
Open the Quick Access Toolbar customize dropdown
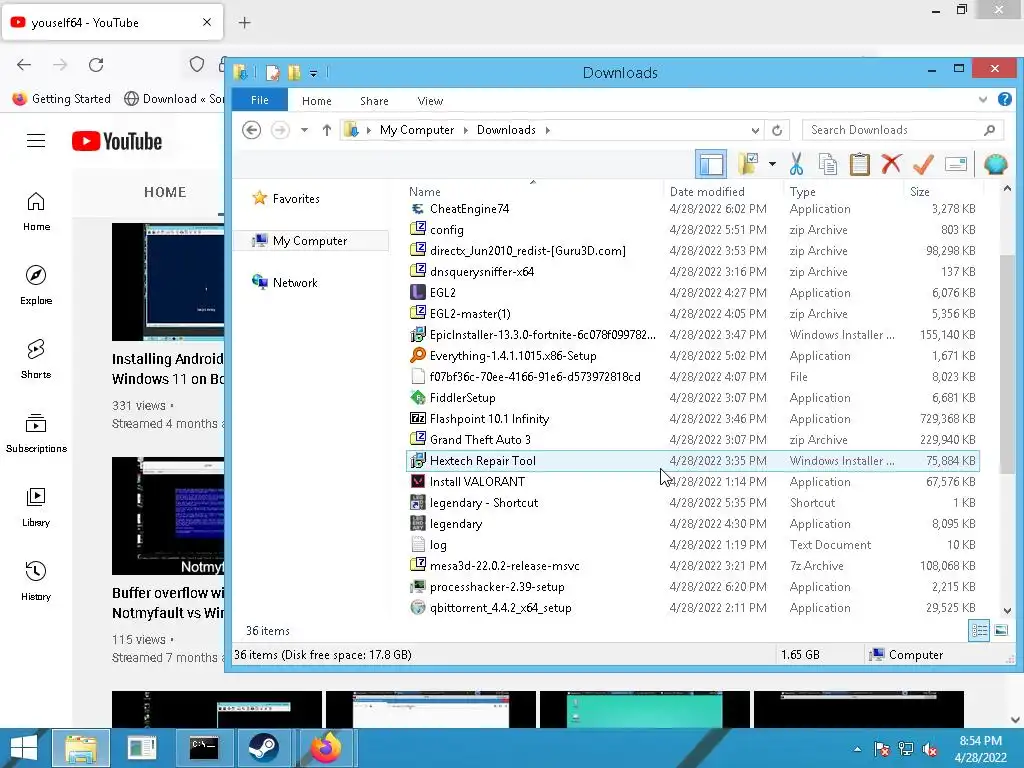point(313,73)
